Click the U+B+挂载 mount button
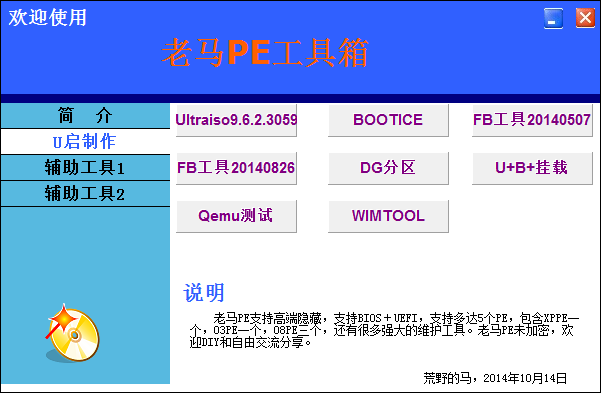601x396 pixels. coord(532,168)
